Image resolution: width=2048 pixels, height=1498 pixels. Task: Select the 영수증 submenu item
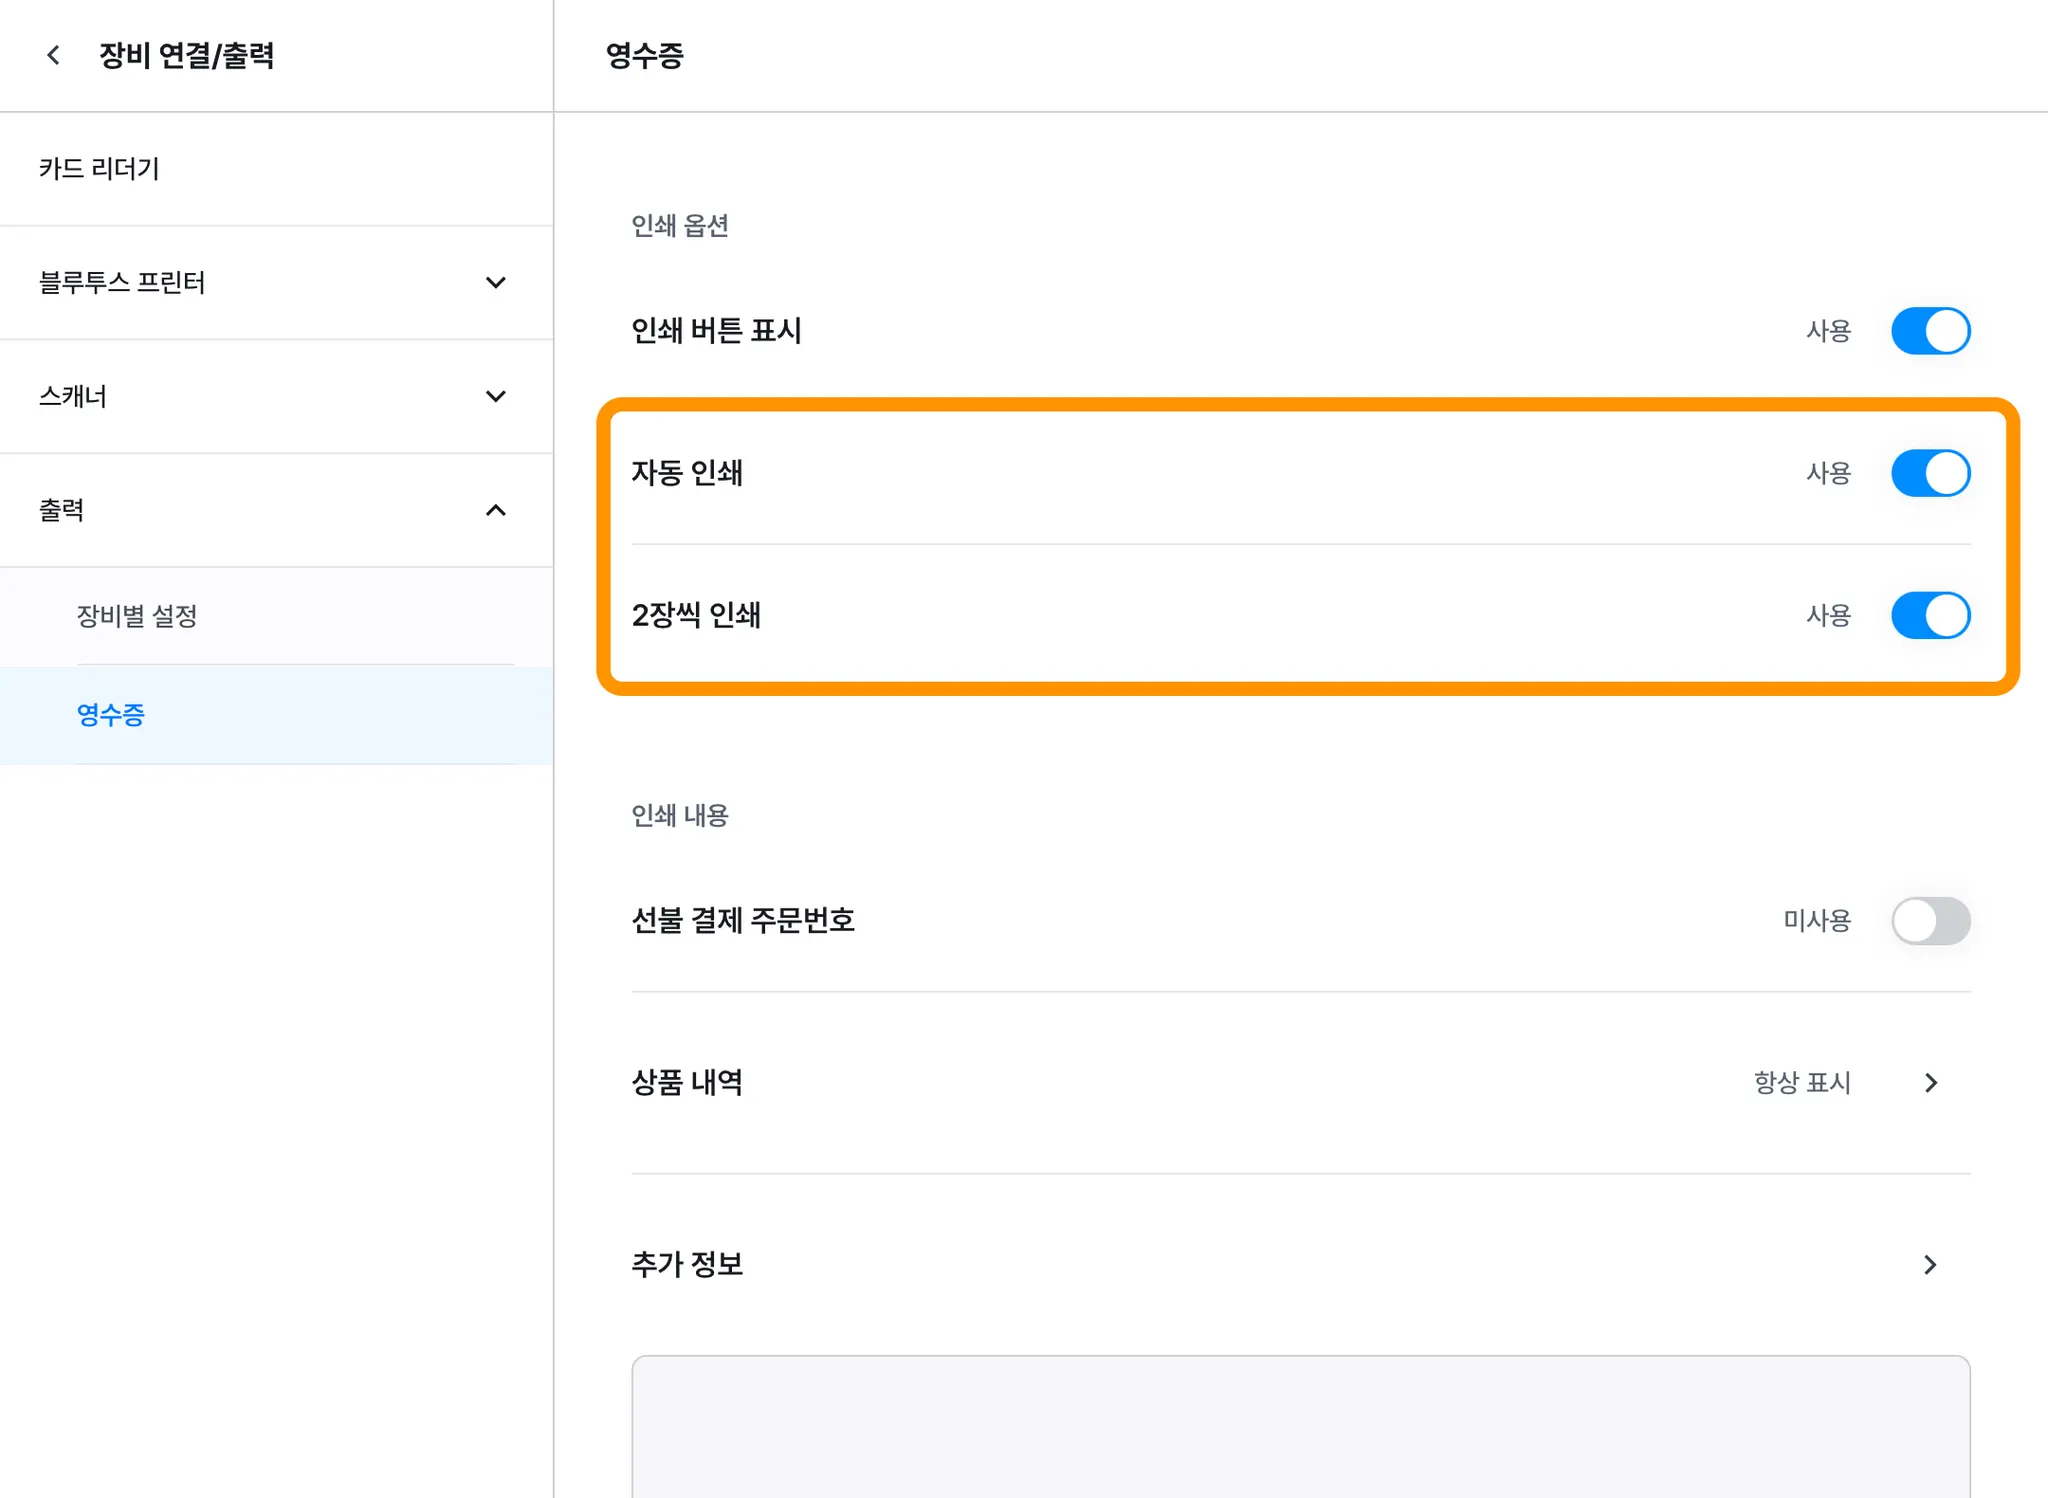coord(111,715)
